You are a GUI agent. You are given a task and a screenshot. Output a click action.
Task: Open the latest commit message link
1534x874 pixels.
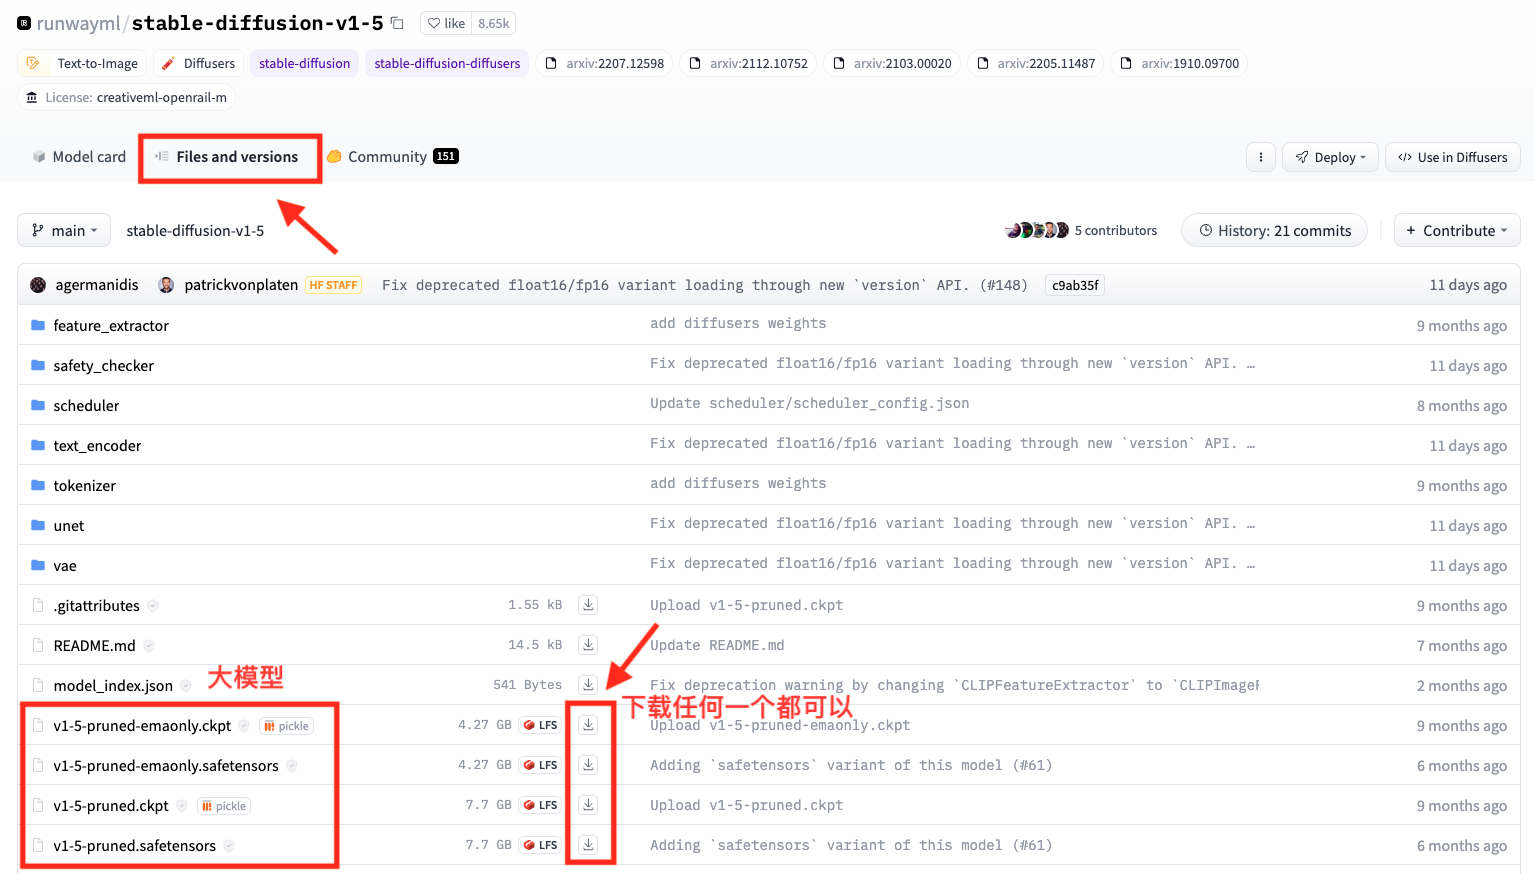click(704, 285)
